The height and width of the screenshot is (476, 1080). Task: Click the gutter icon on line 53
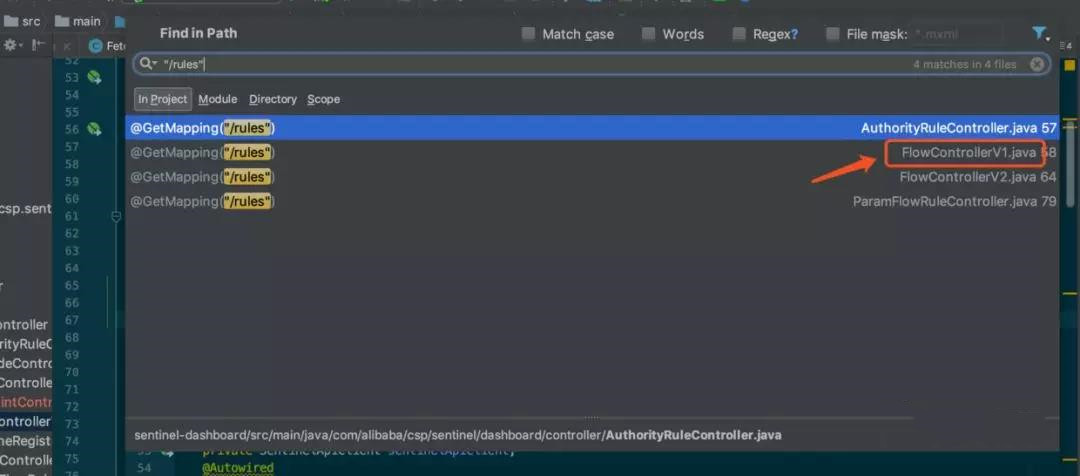pos(94,77)
